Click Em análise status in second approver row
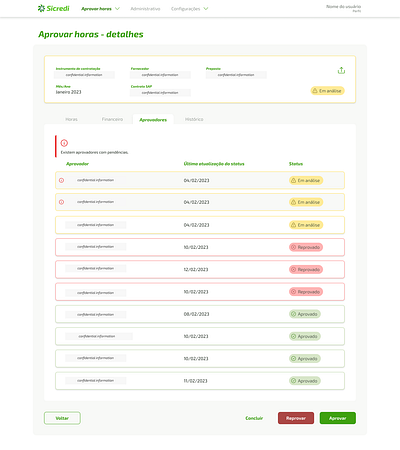 tap(306, 202)
